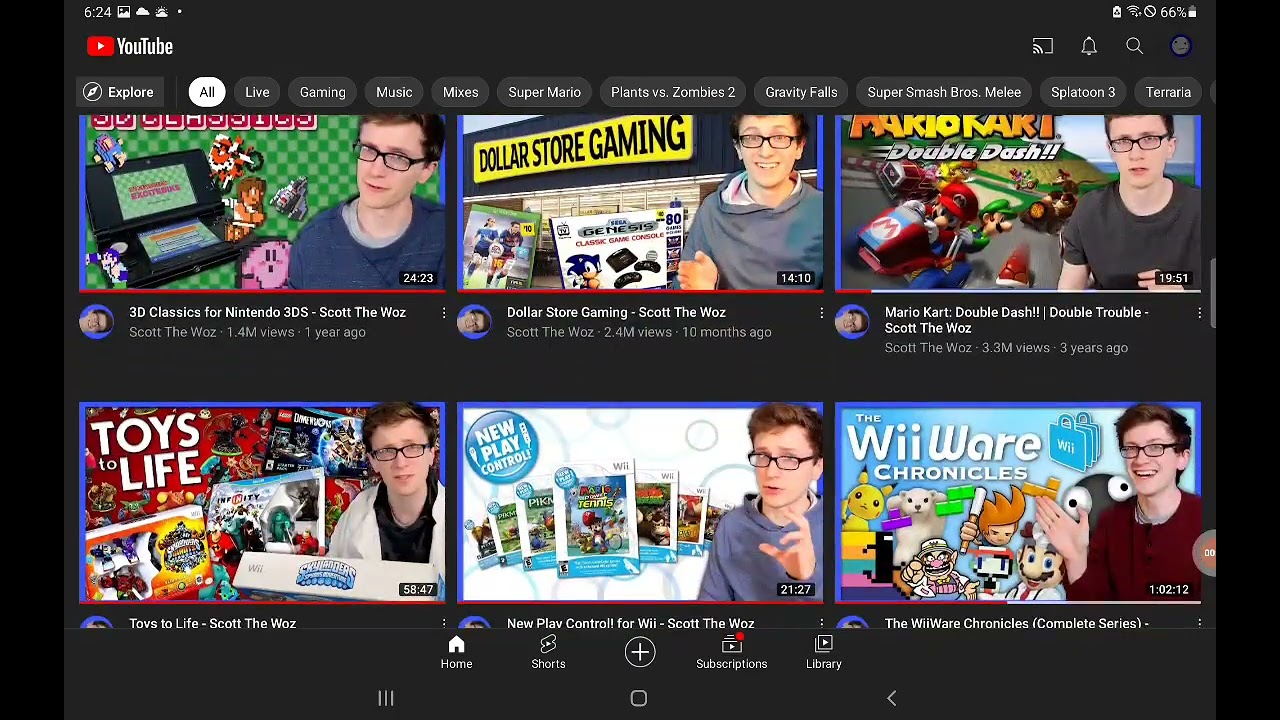Play the Dollar Store Gaming thumbnail
The image size is (1280, 720).
pyautogui.click(x=640, y=203)
